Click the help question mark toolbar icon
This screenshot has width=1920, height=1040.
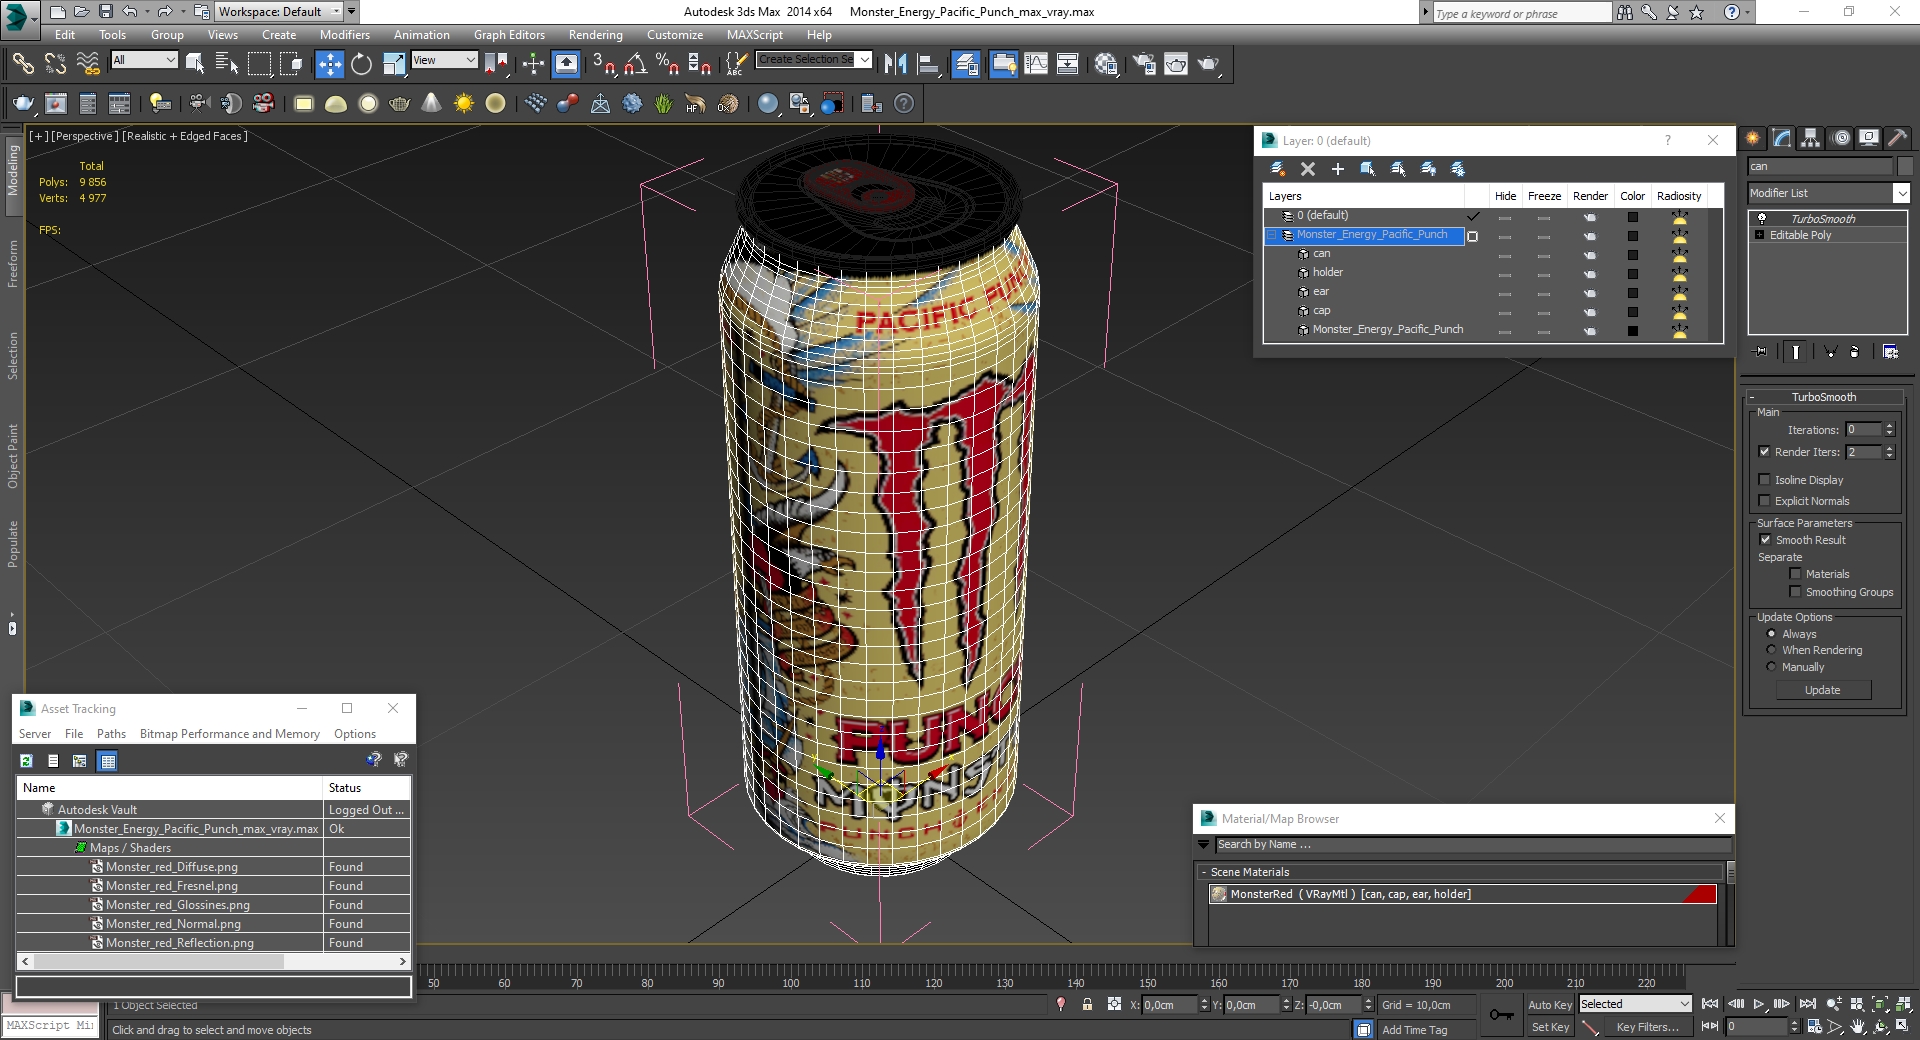(x=904, y=103)
